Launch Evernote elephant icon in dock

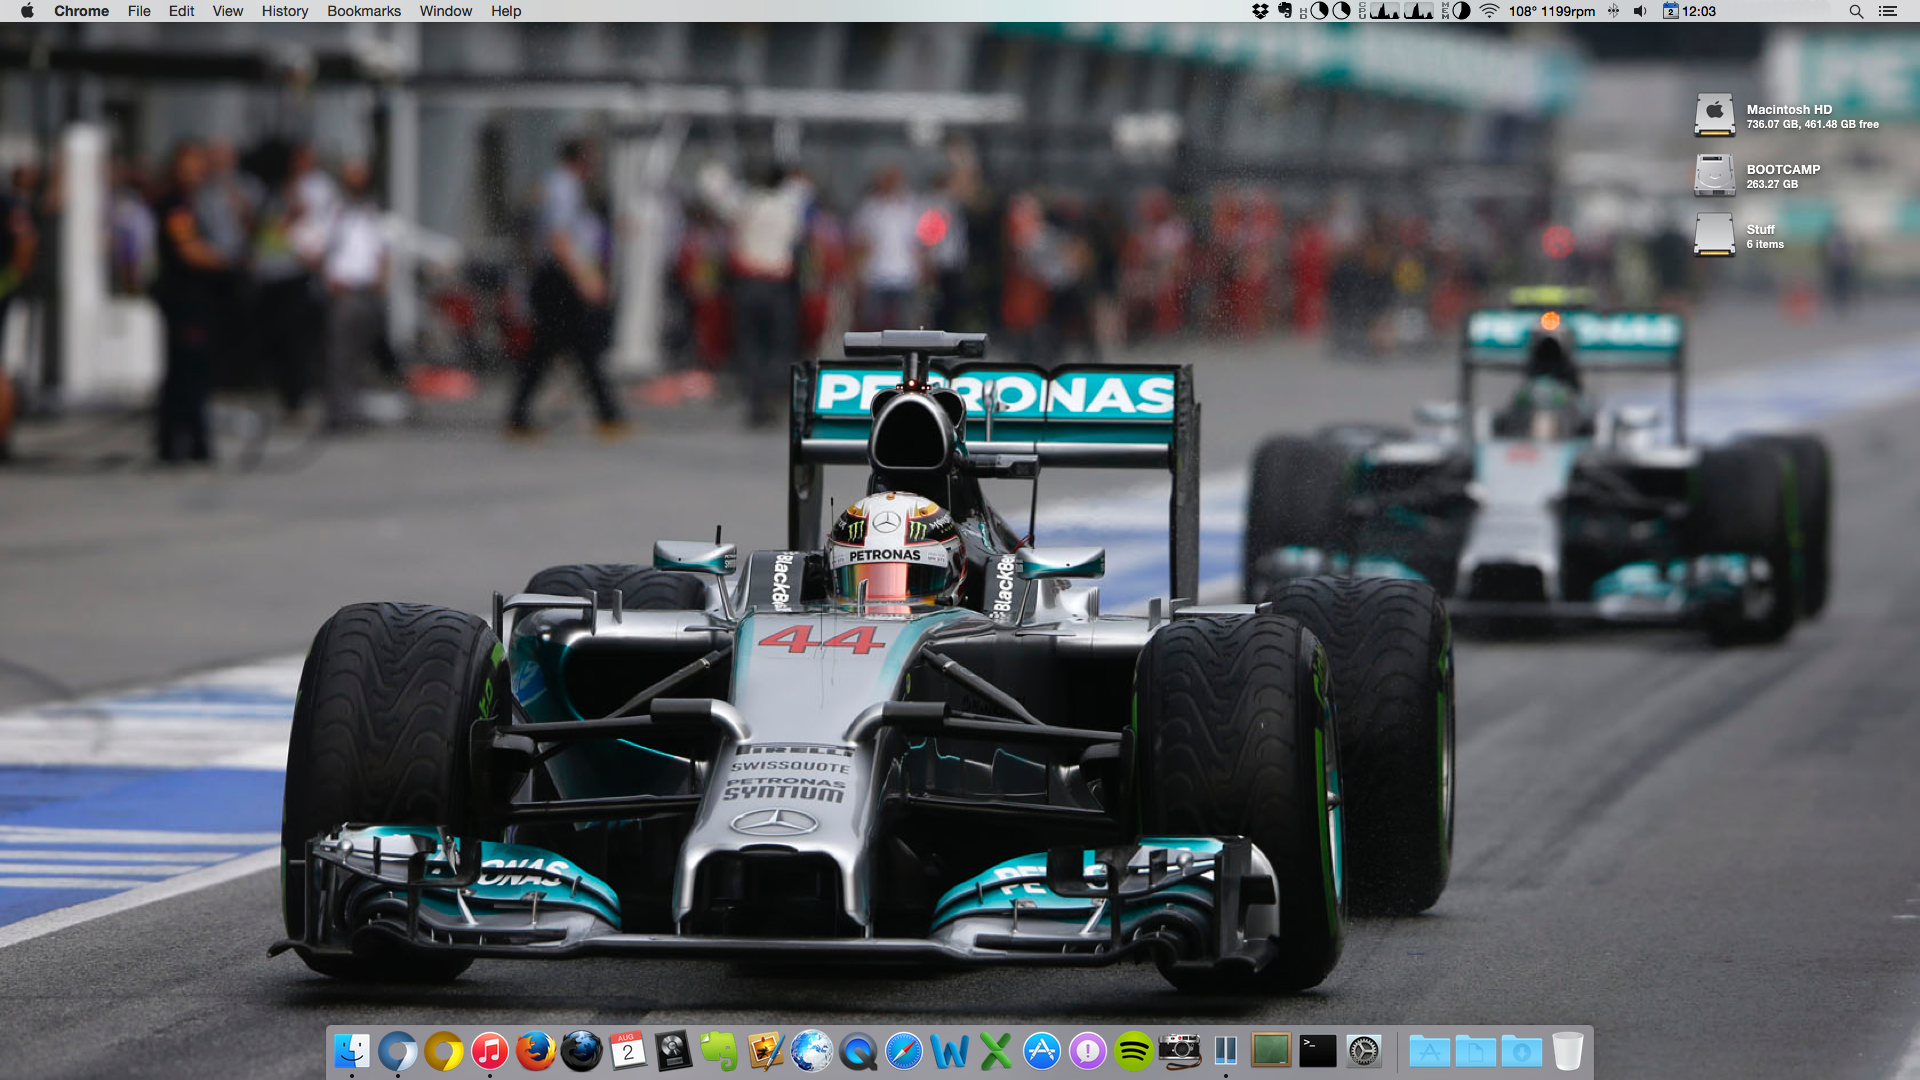click(720, 1051)
